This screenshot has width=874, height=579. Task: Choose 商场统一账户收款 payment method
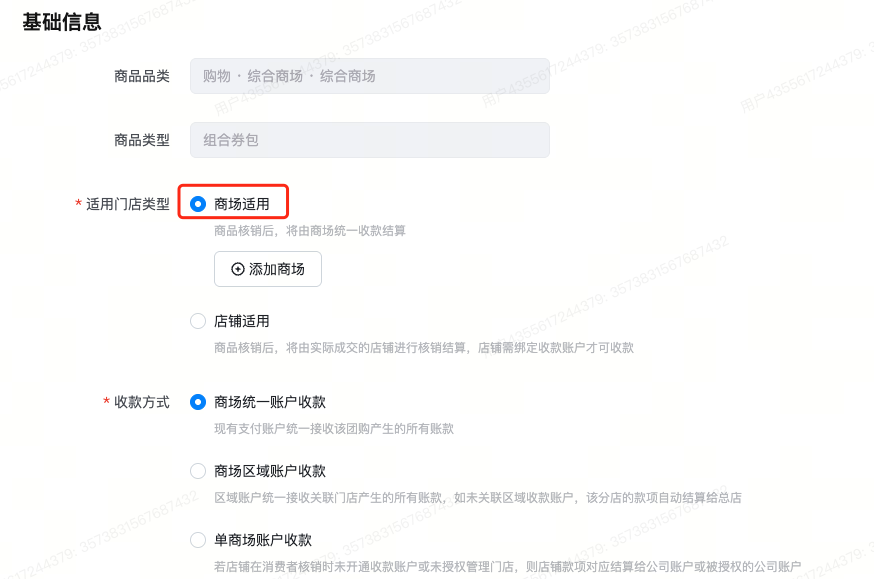coord(198,402)
